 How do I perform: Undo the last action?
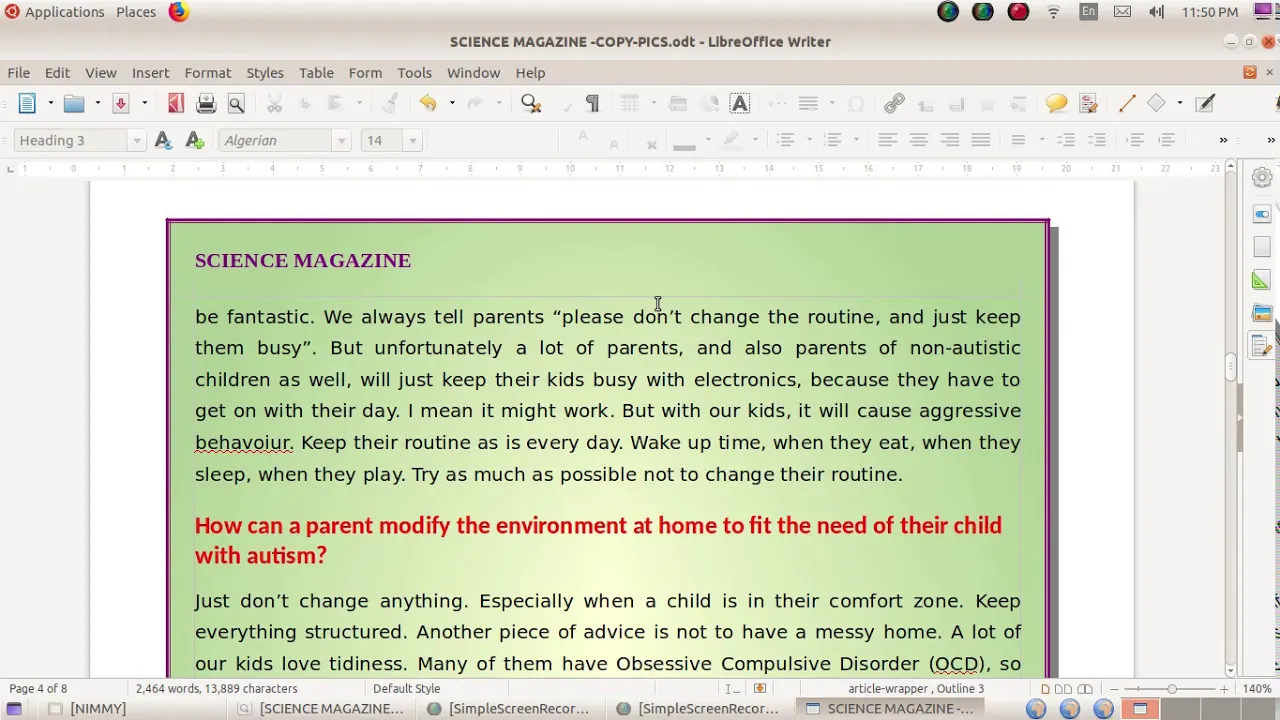pos(428,103)
